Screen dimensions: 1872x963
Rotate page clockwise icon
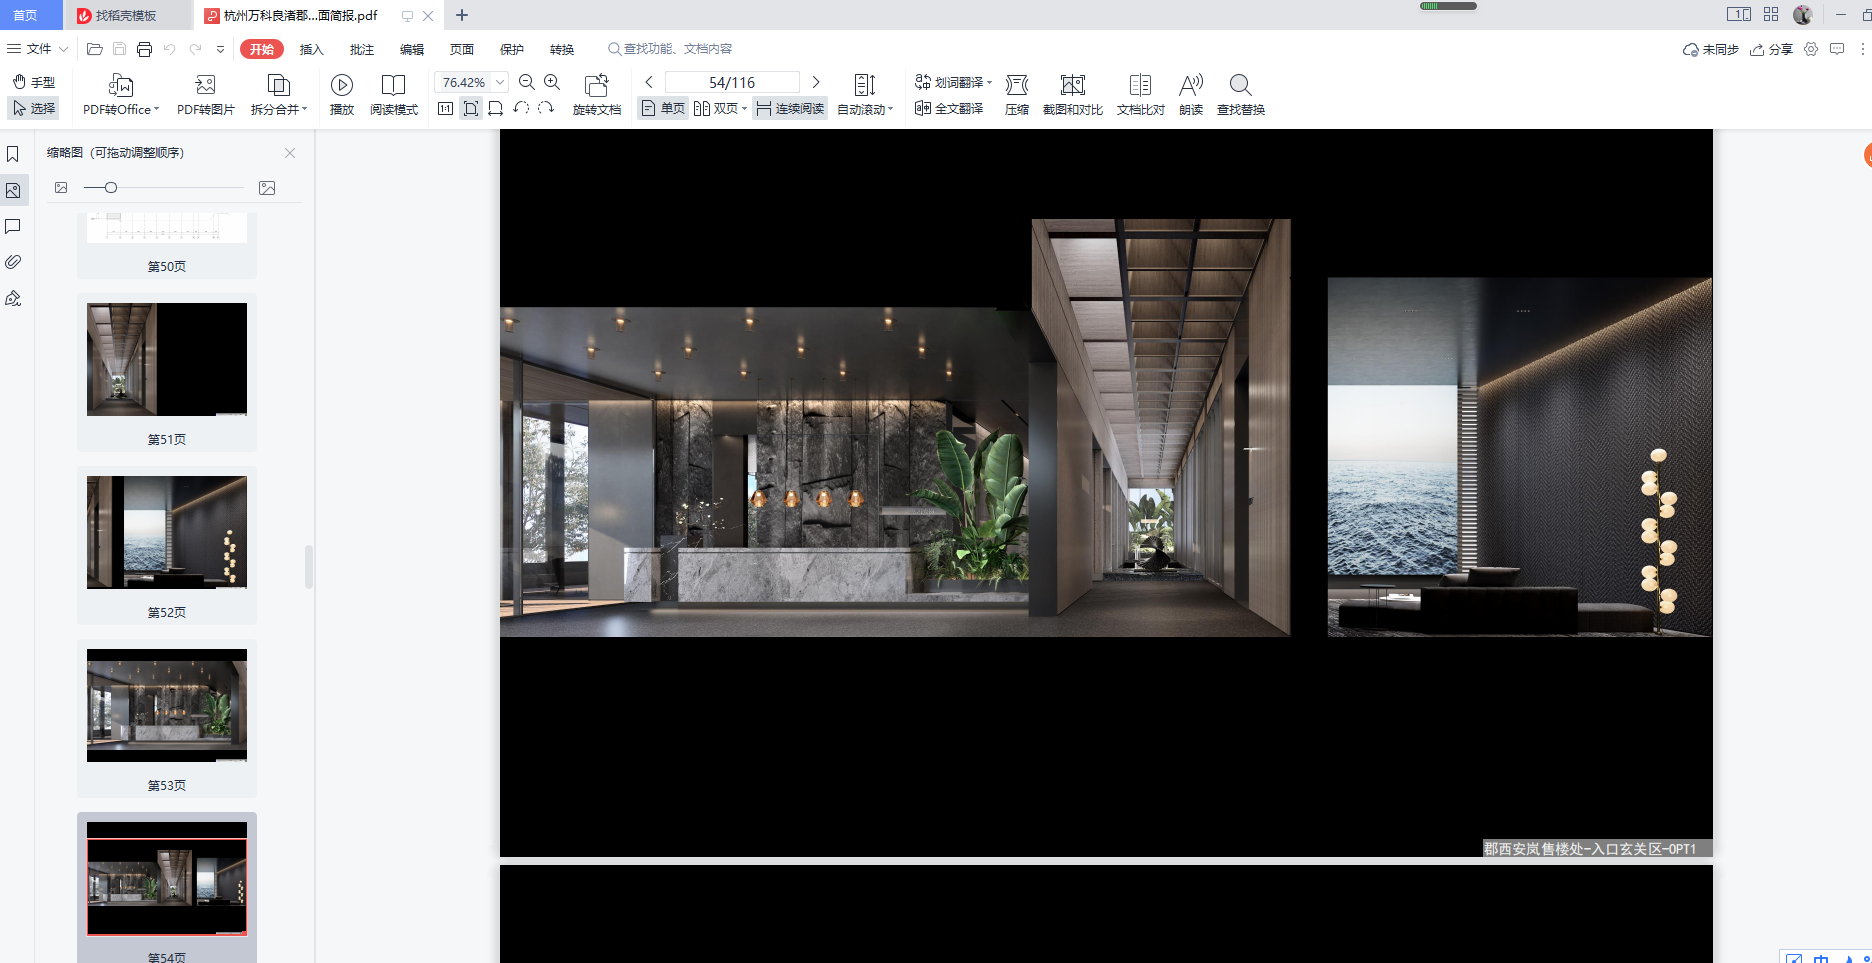tap(546, 108)
